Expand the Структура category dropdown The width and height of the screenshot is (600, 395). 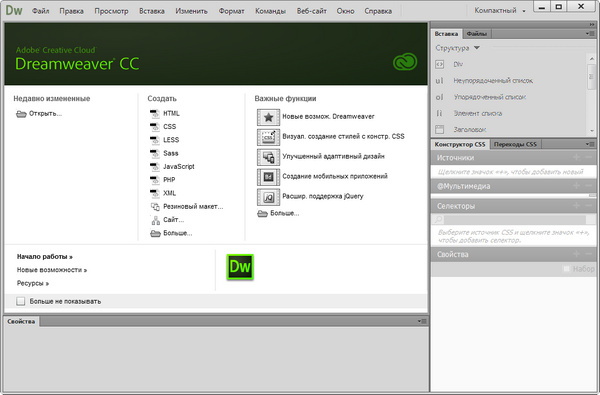(x=476, y=48)
